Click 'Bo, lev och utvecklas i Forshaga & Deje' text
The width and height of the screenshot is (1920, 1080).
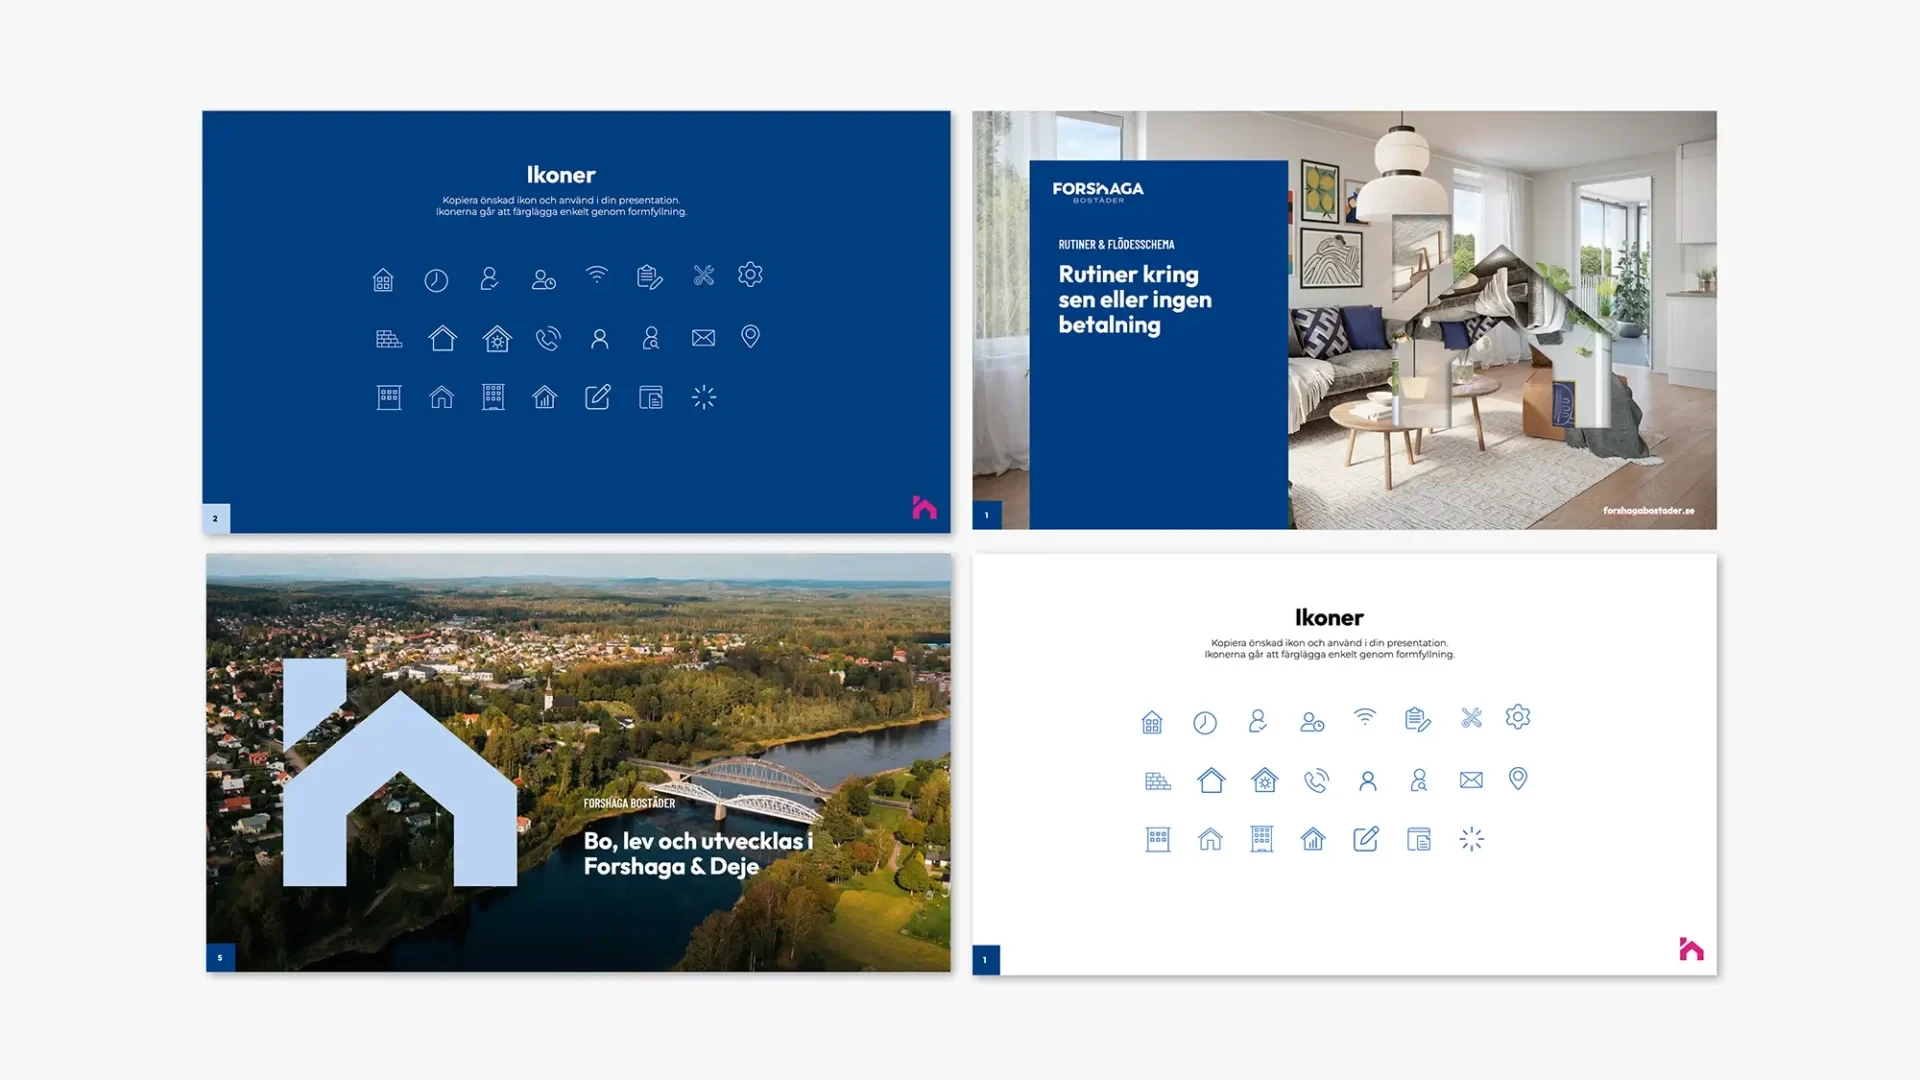click(698, 854)
